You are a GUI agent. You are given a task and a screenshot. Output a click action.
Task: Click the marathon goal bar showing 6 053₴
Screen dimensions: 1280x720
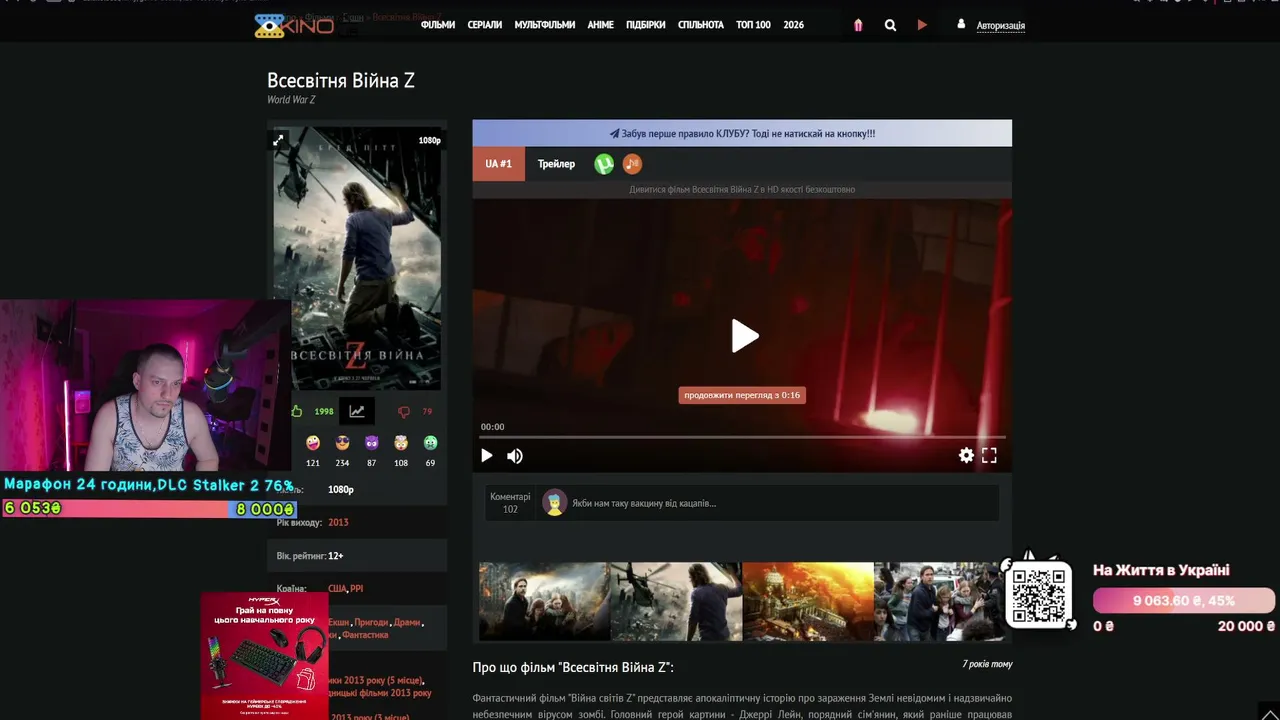point(149,509)
